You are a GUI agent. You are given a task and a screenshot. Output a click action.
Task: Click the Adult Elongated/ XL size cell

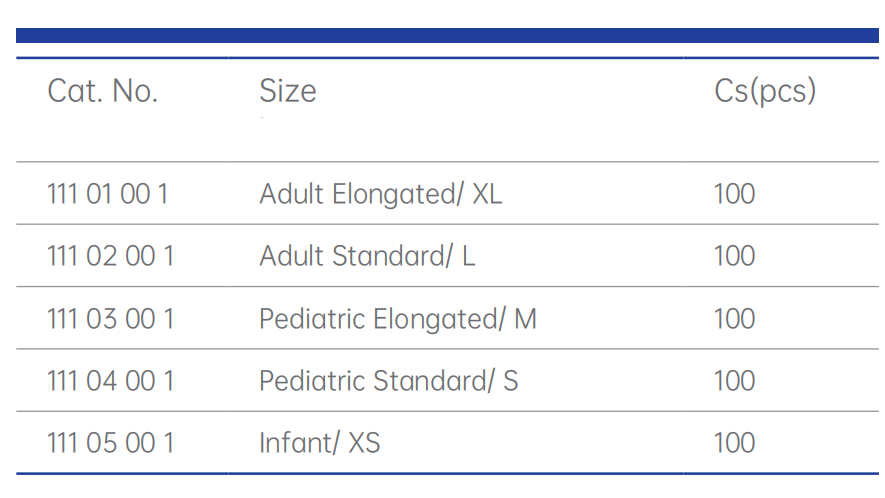point(380,194)
